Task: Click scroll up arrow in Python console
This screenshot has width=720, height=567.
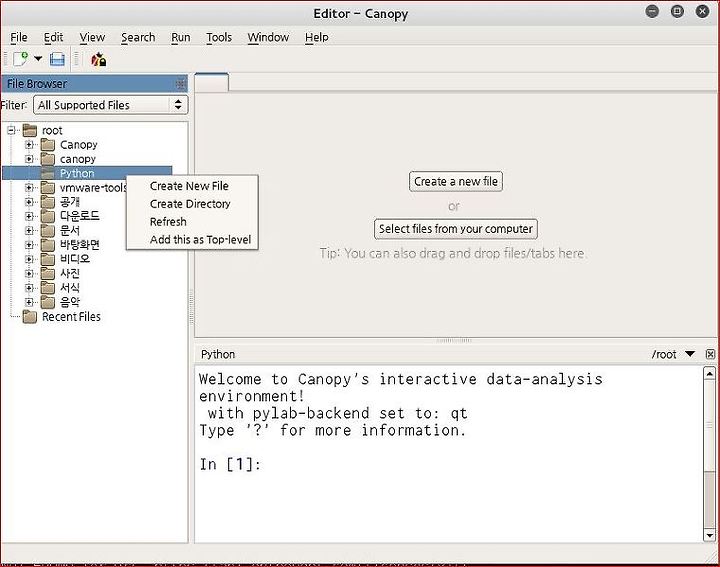Action: click(709, 374)
